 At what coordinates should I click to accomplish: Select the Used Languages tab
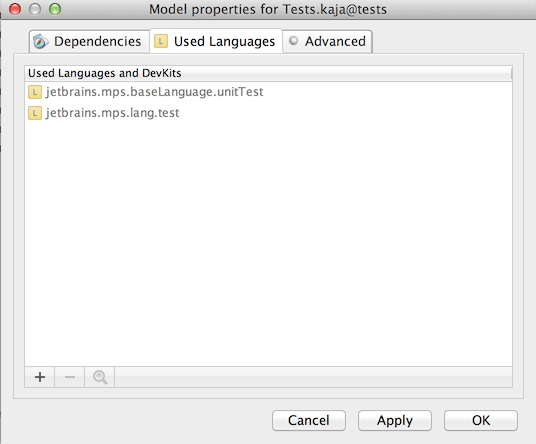coord(216,41)
